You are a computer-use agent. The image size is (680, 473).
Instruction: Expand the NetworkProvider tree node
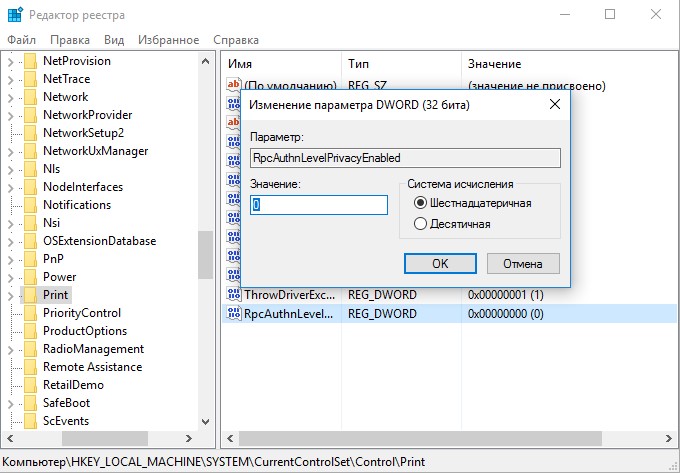(x=11, y=116)
